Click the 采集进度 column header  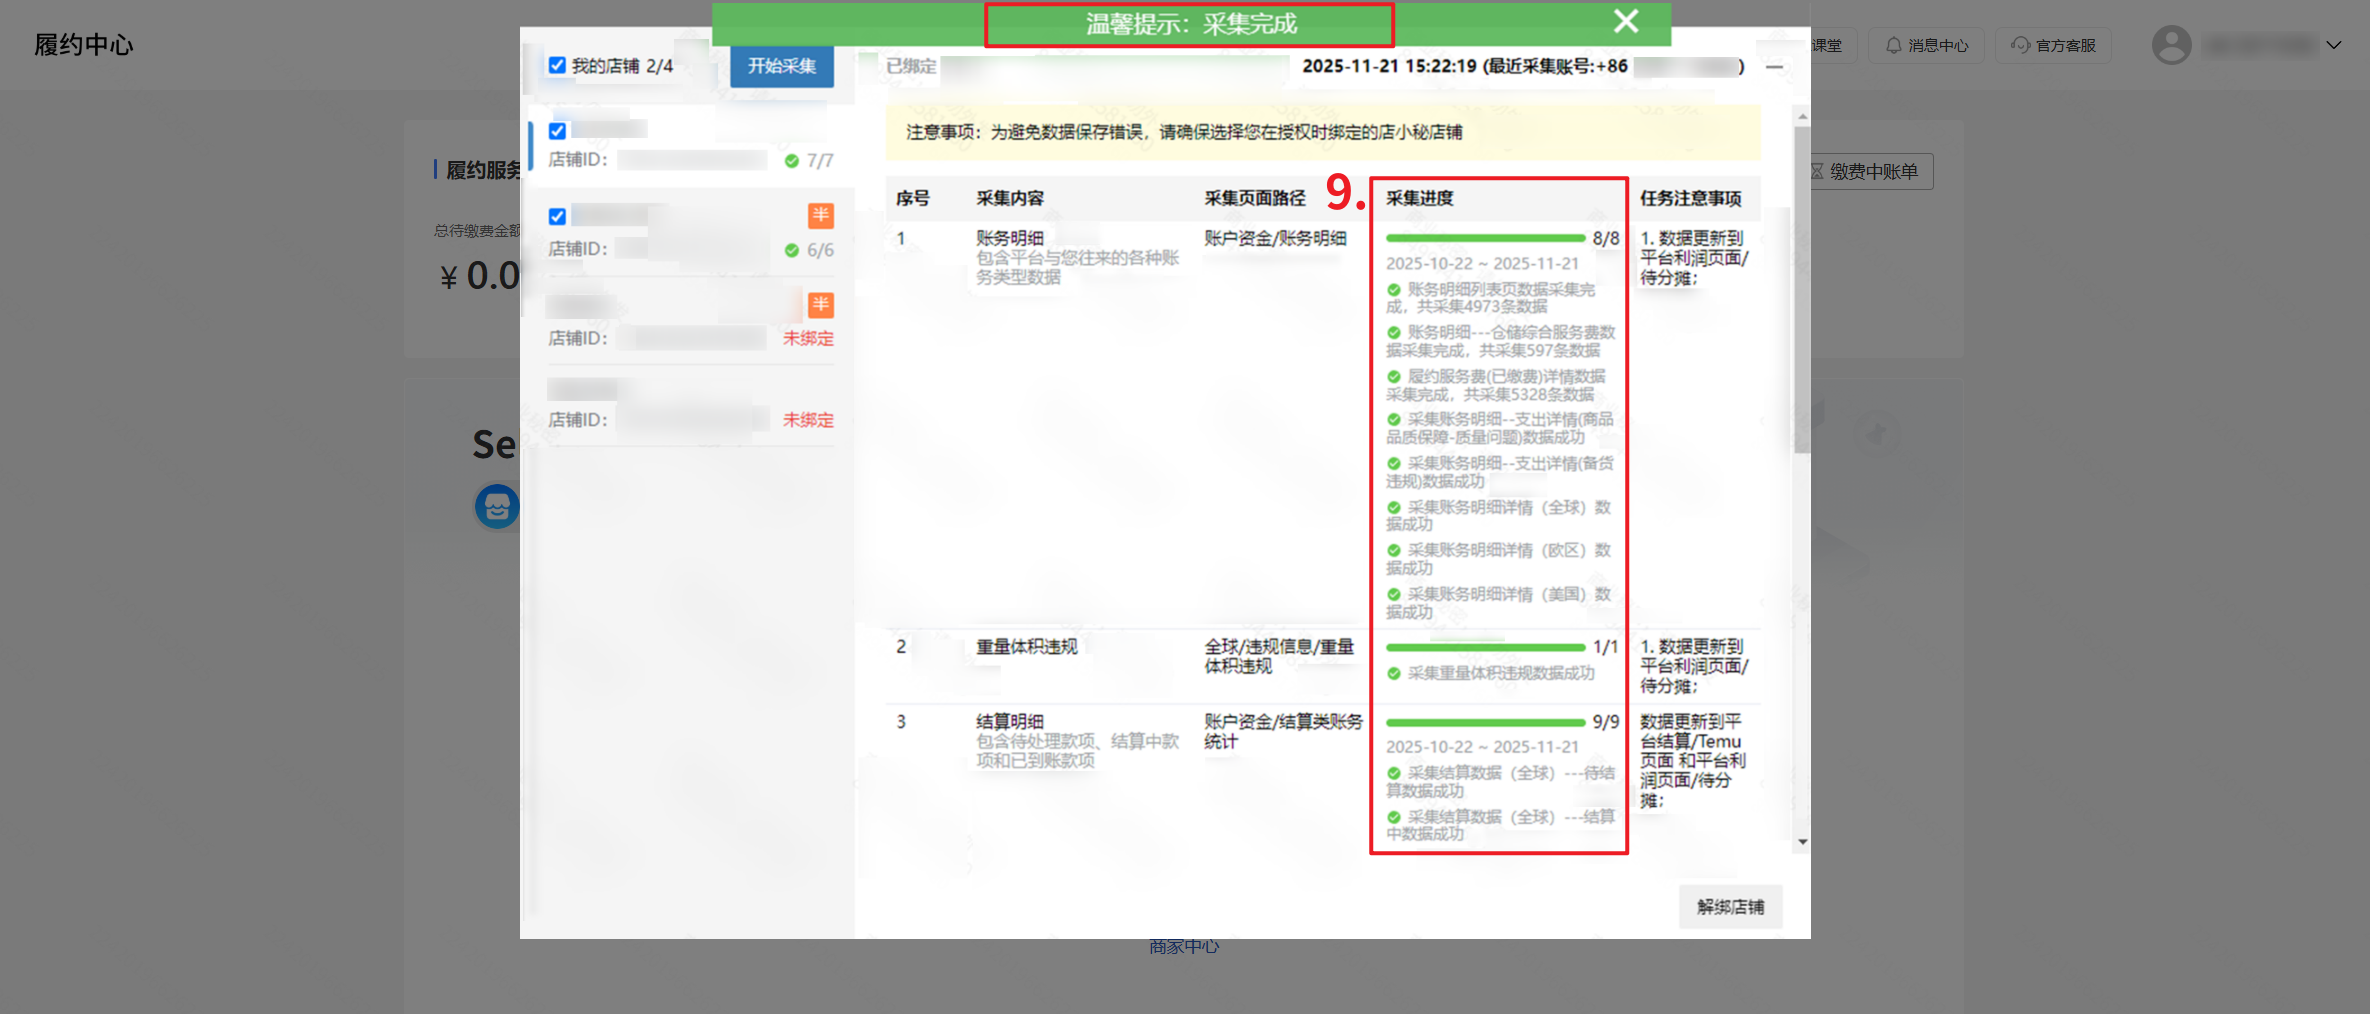(x=1419, y=198)
